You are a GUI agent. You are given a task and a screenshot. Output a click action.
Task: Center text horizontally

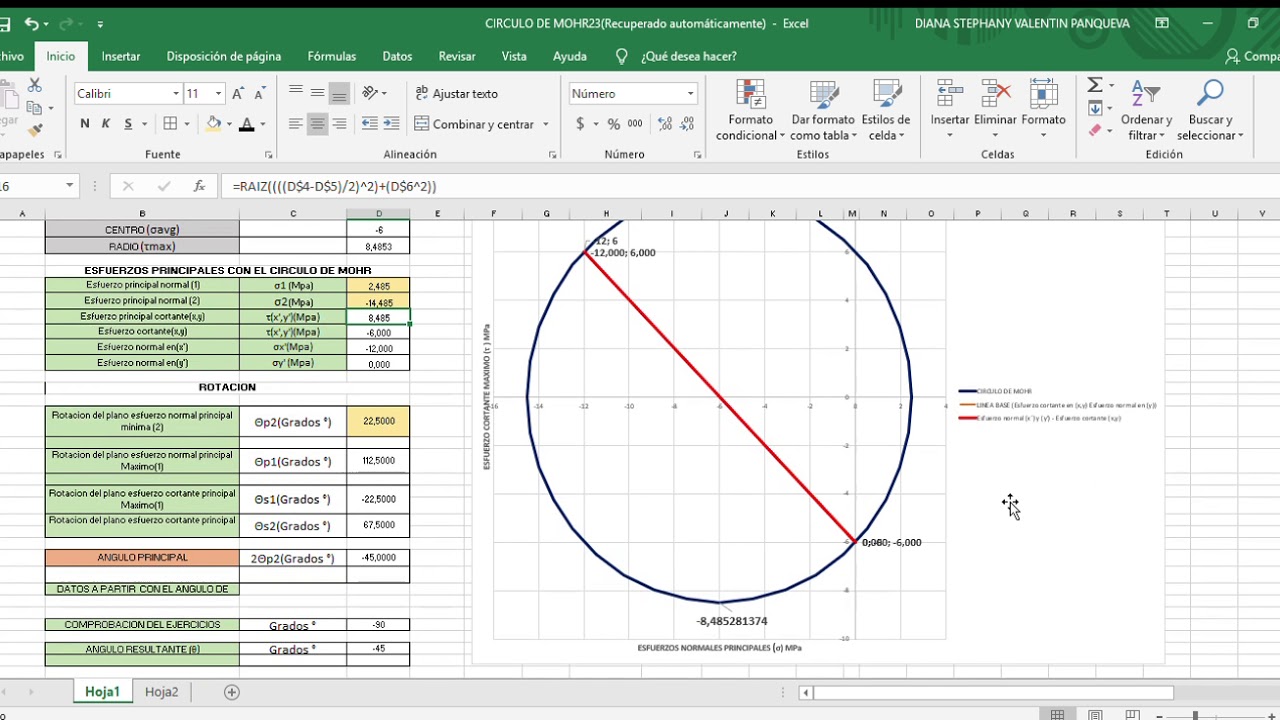pyautogui.click(x=317, y=124)
